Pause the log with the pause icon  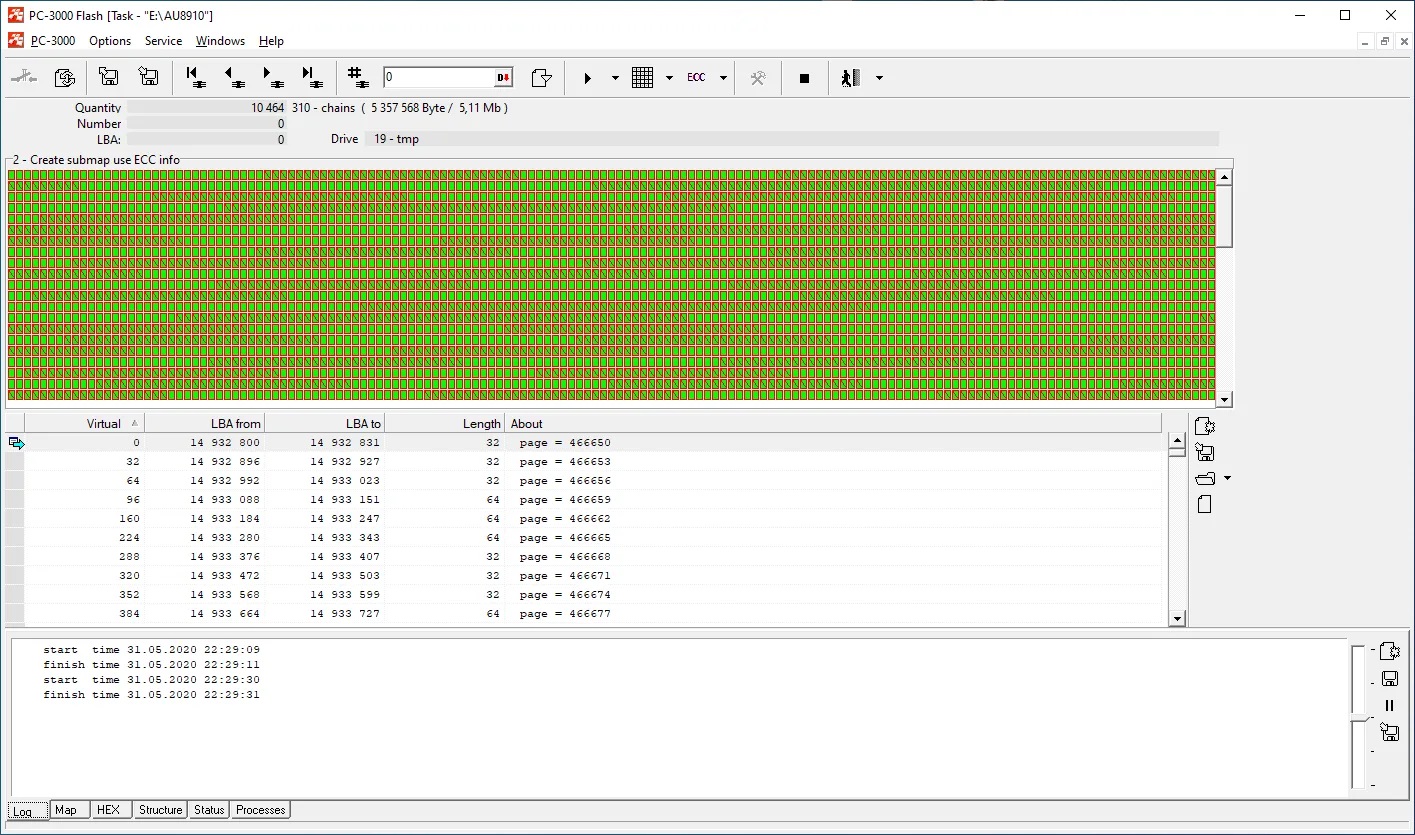click(x=1389, y=706)
